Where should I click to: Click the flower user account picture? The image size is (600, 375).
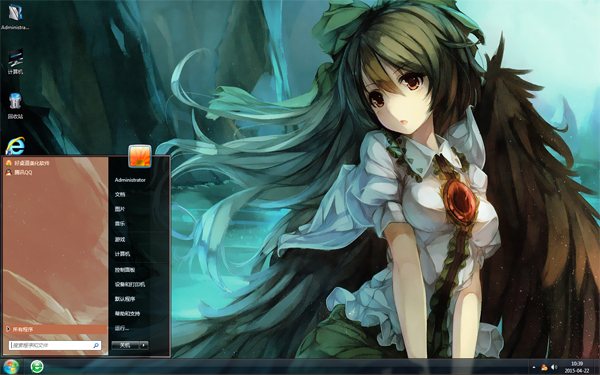[140, 156]
